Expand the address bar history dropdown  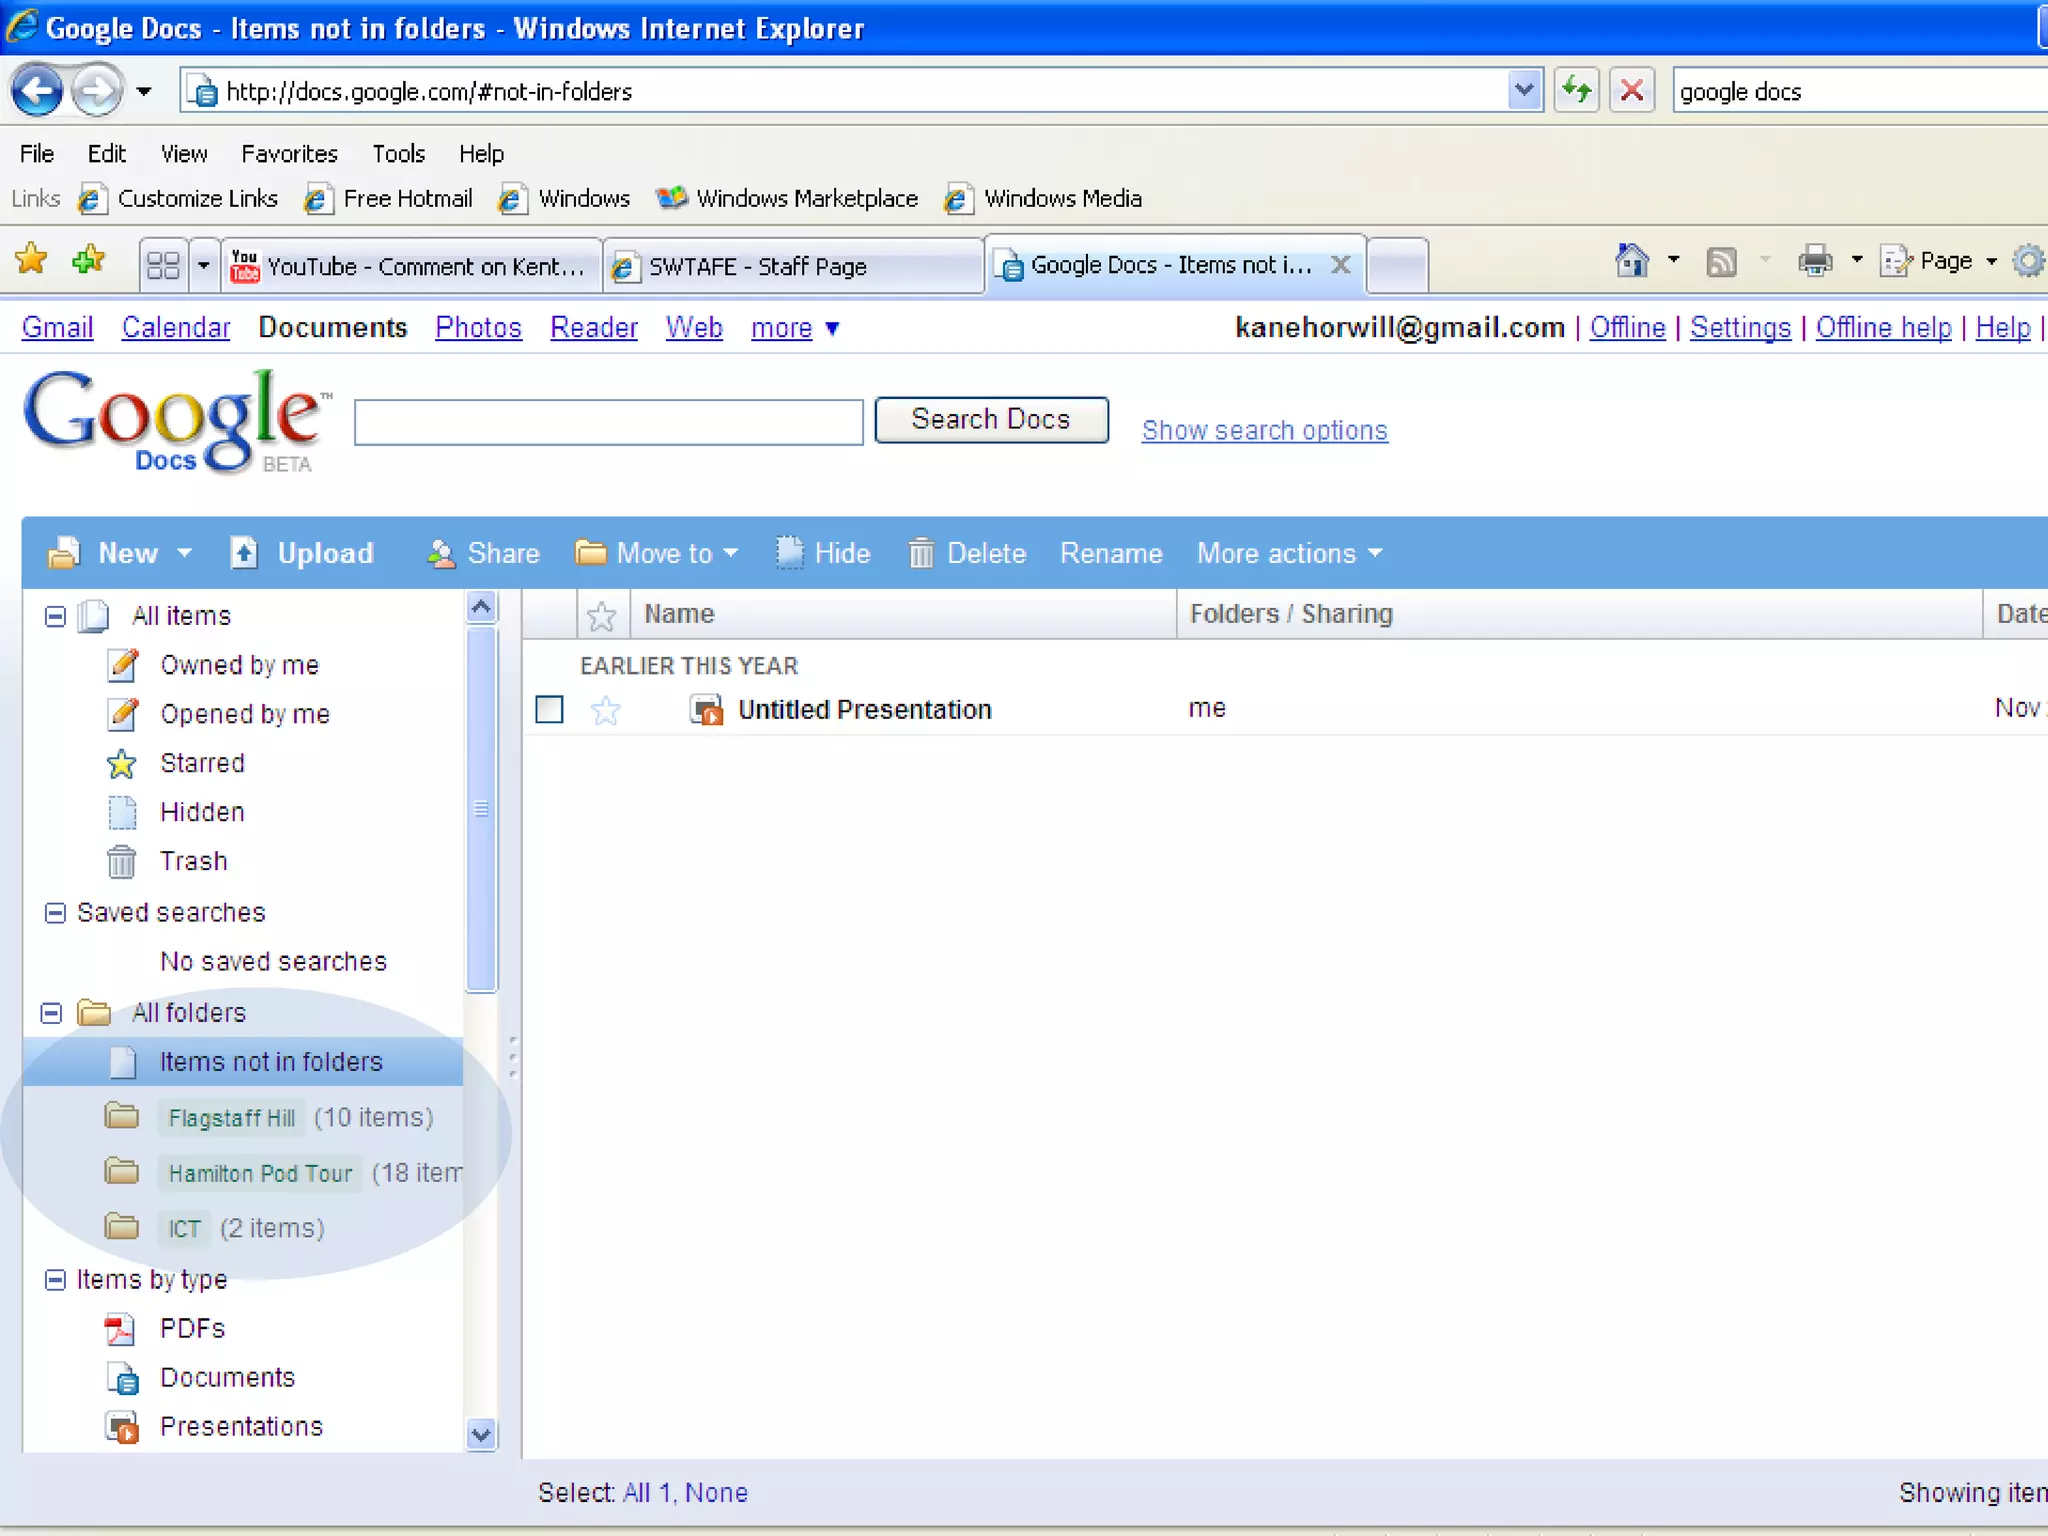pos(1523,91)
